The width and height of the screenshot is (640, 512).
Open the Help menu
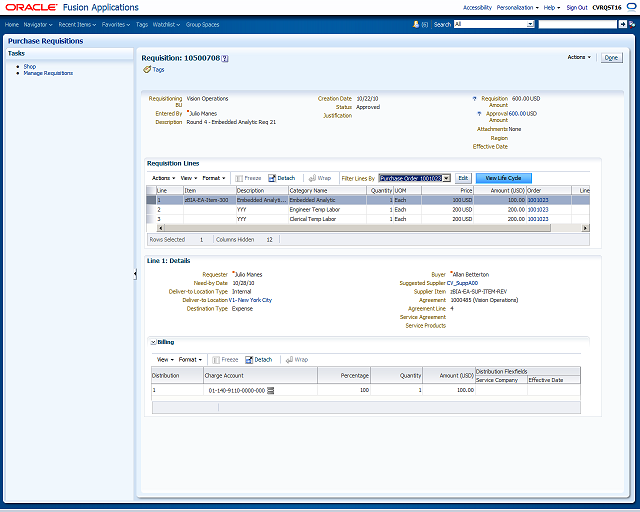point(552,8)
